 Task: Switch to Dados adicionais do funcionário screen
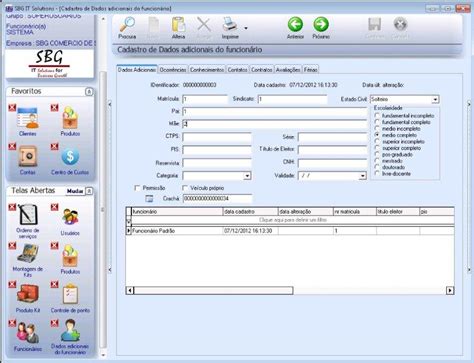[70, 331]
